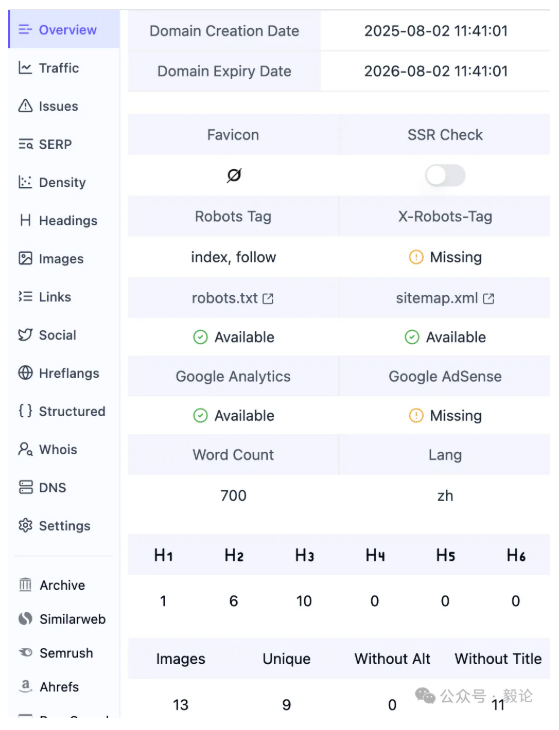This screenshot has width=559, height=730.
Task: Click the Structured curly braces icon
Action: pyautogui.click(x=25, y=411)
